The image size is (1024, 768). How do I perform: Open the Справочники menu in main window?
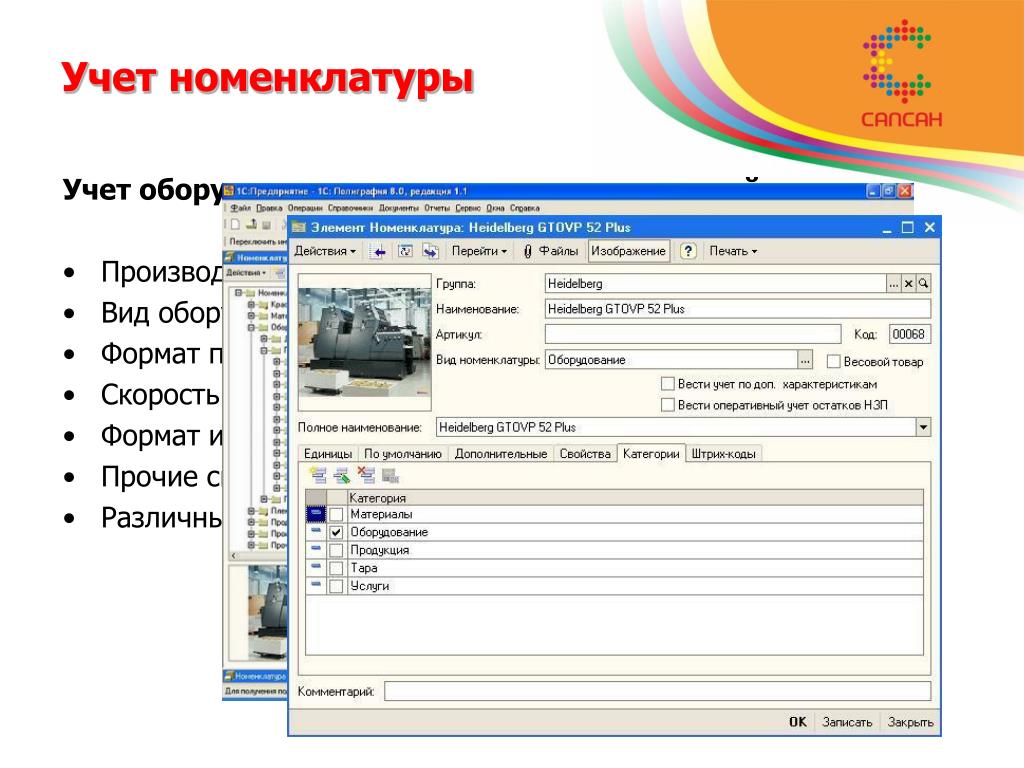click(x=350, y=208)
